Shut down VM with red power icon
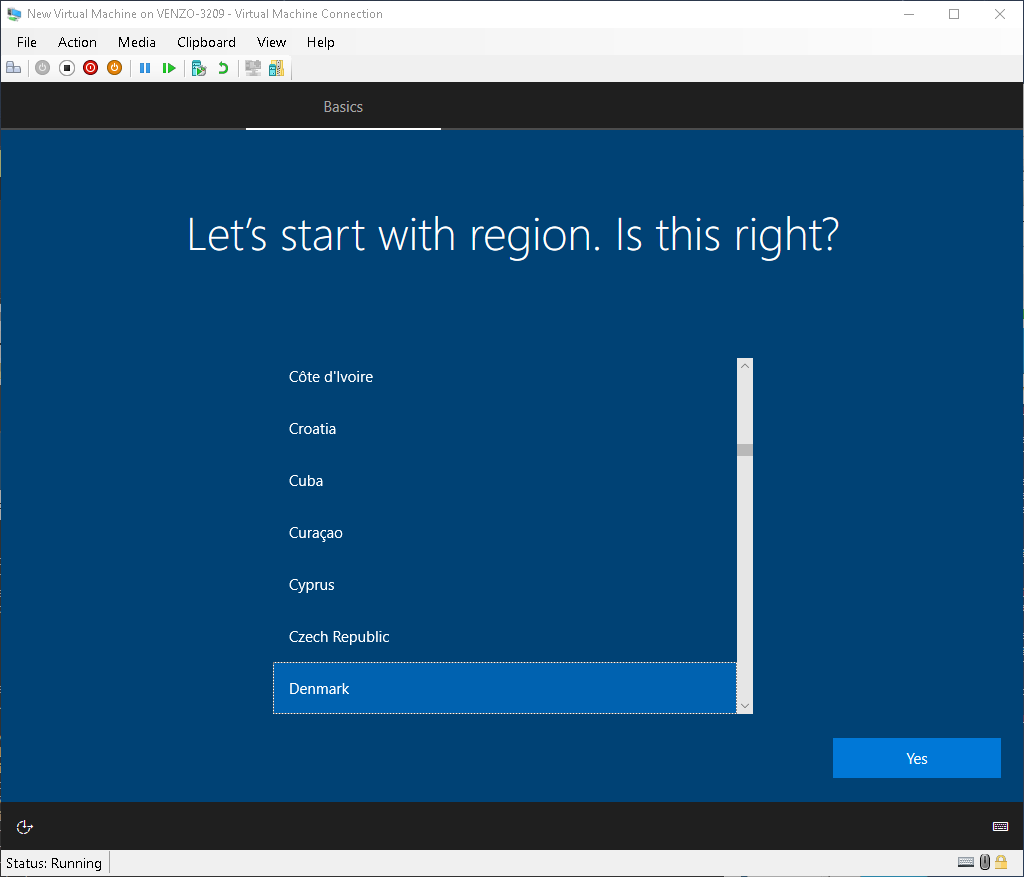The height and width of the screenshot is (877, 1024). [x=91, y=68]
